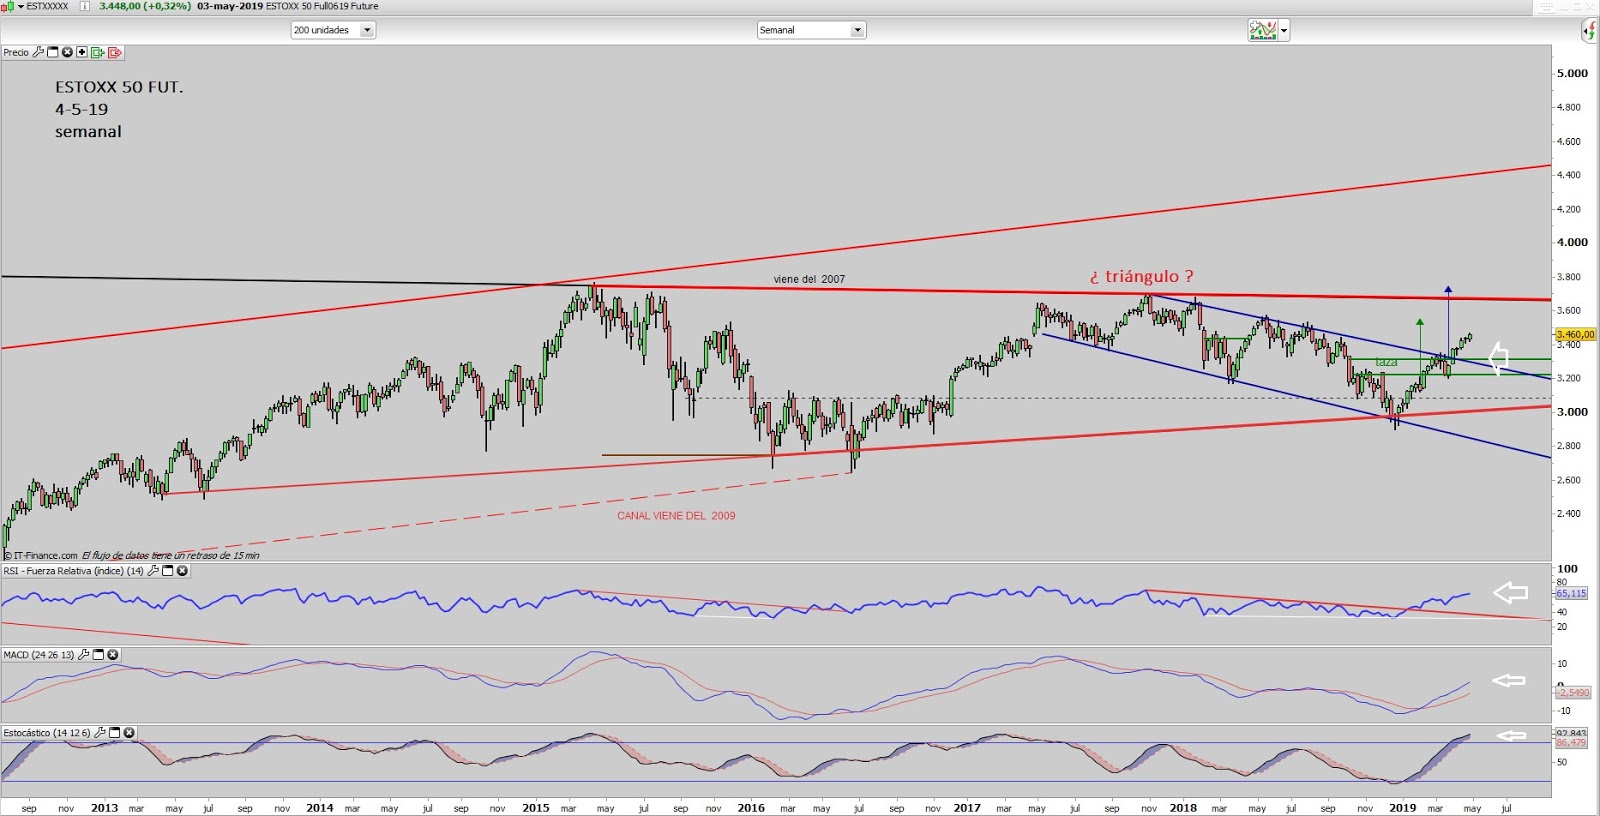Click the 03-may-2019 date text
This screenshot has width=1600, height=816.
(230, 6)
